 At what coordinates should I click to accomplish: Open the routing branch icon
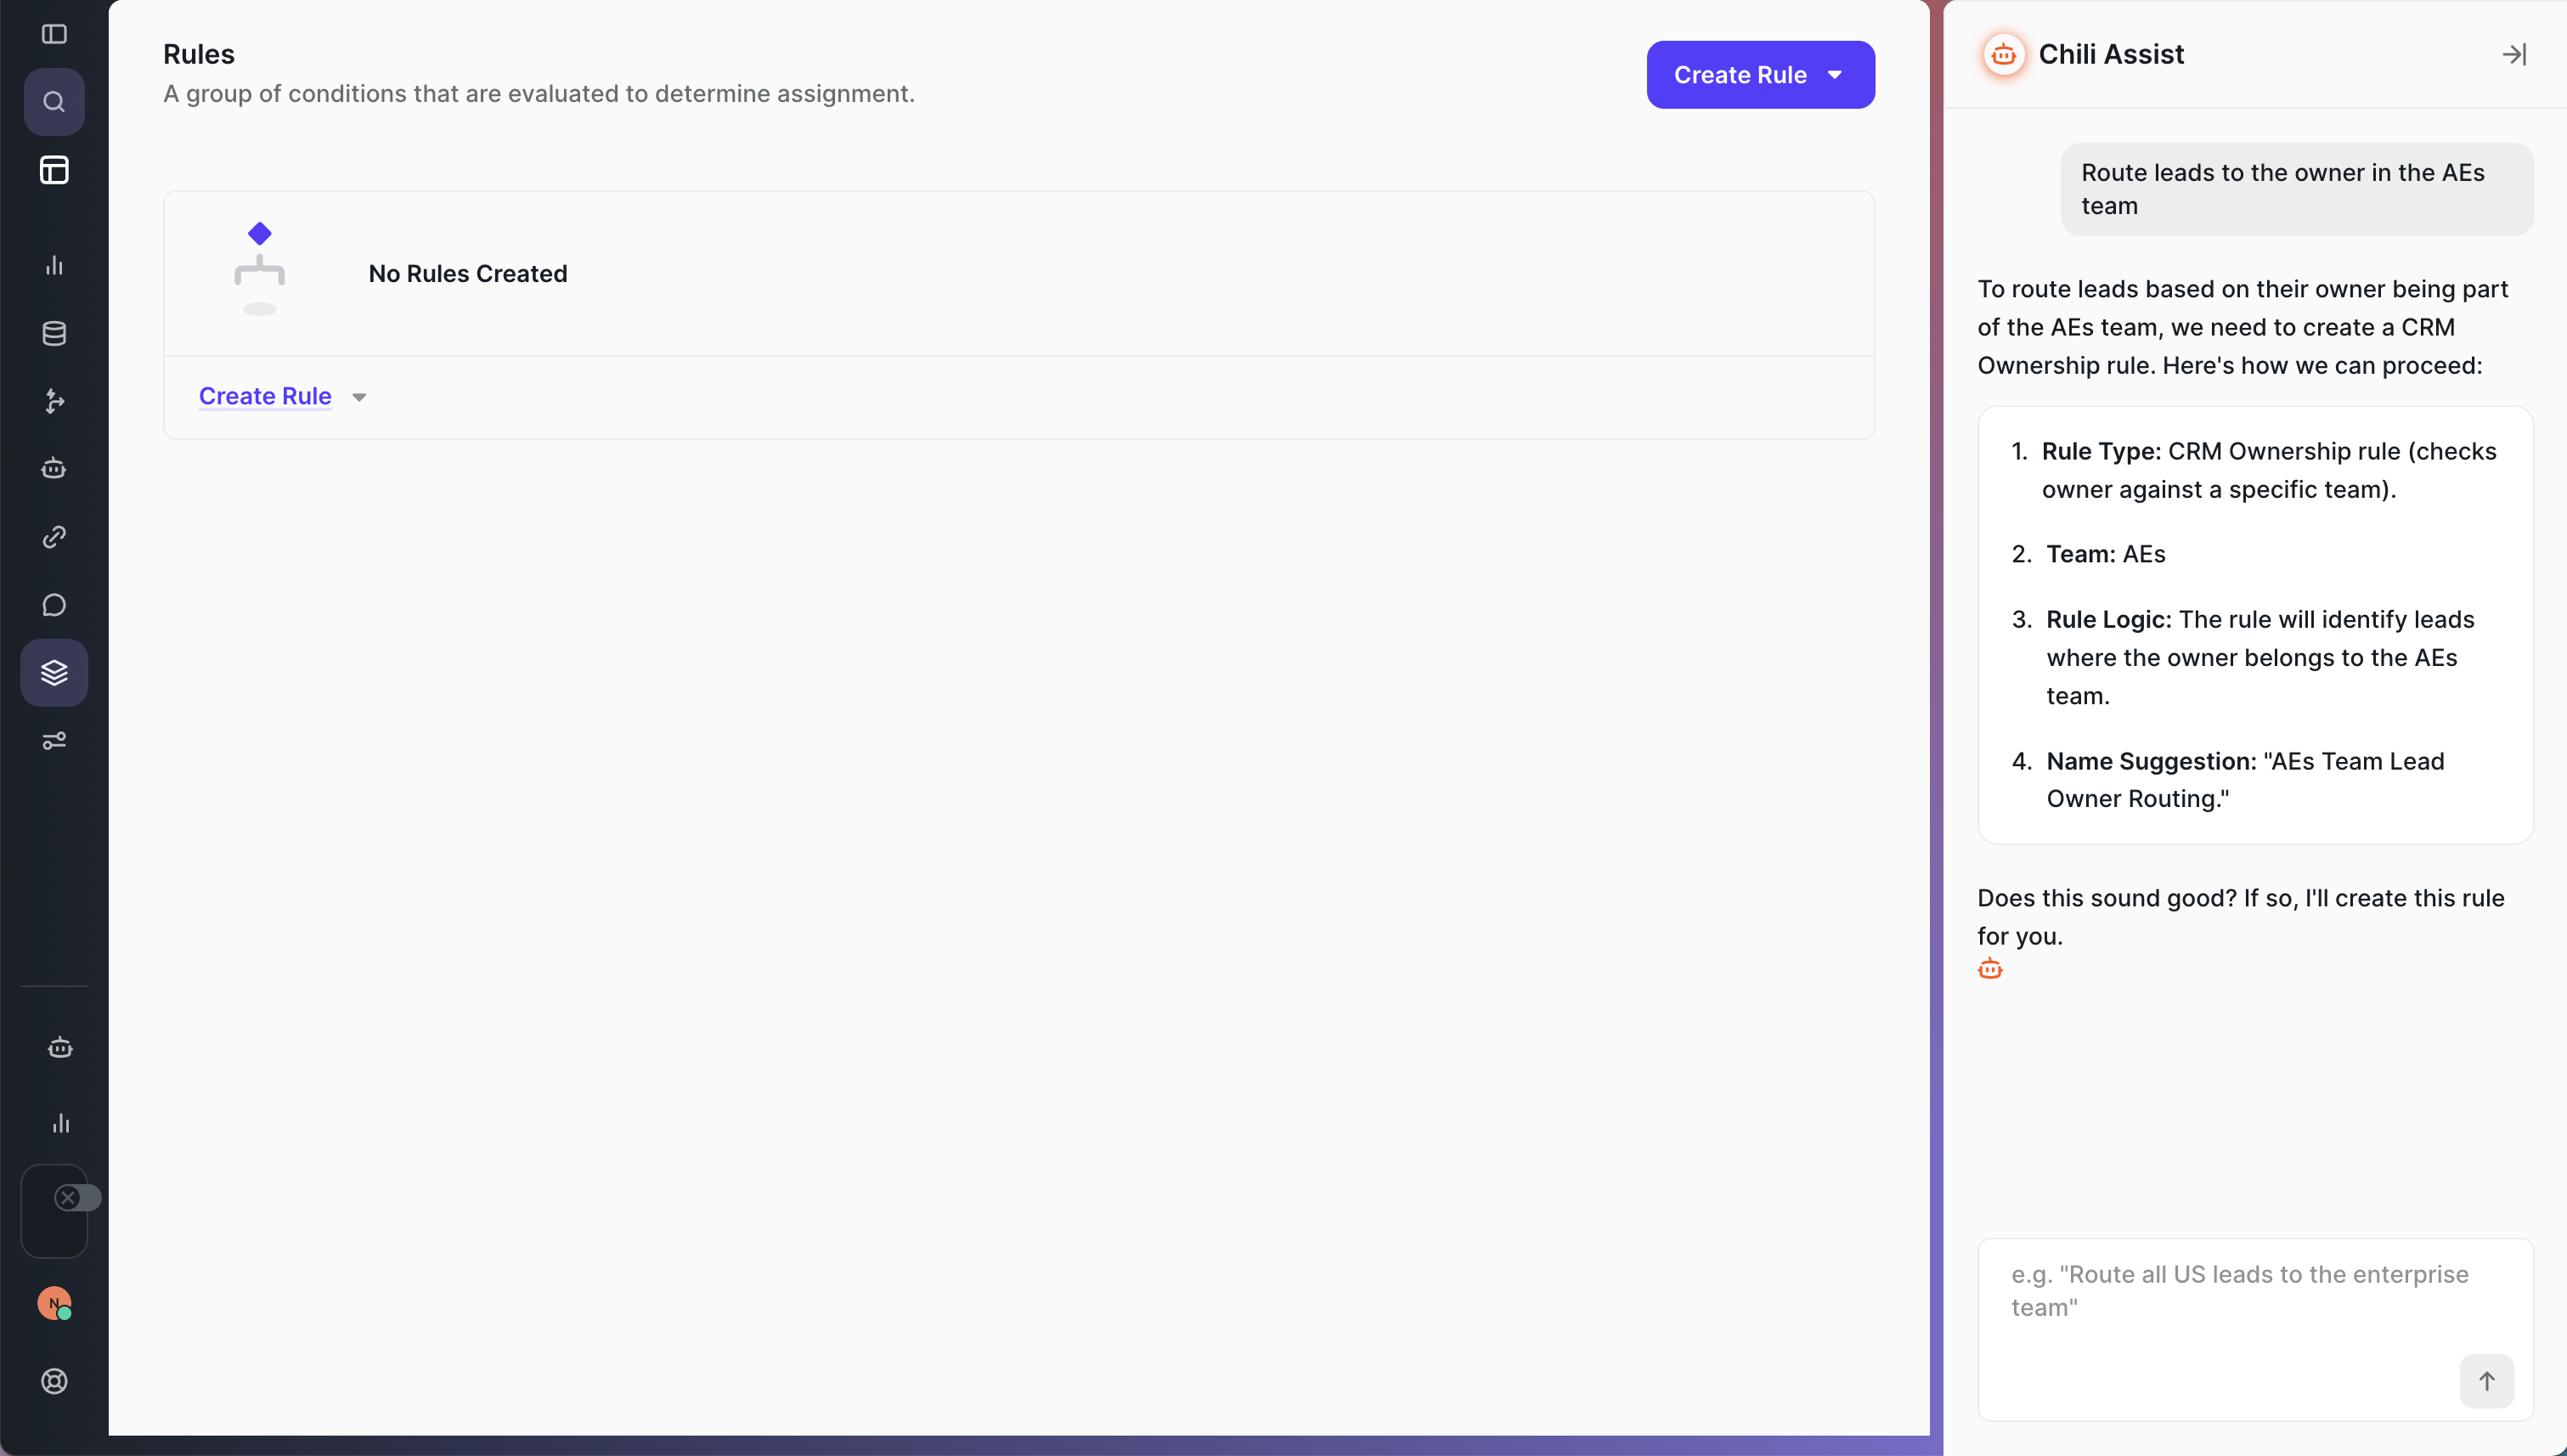[54, 401]
